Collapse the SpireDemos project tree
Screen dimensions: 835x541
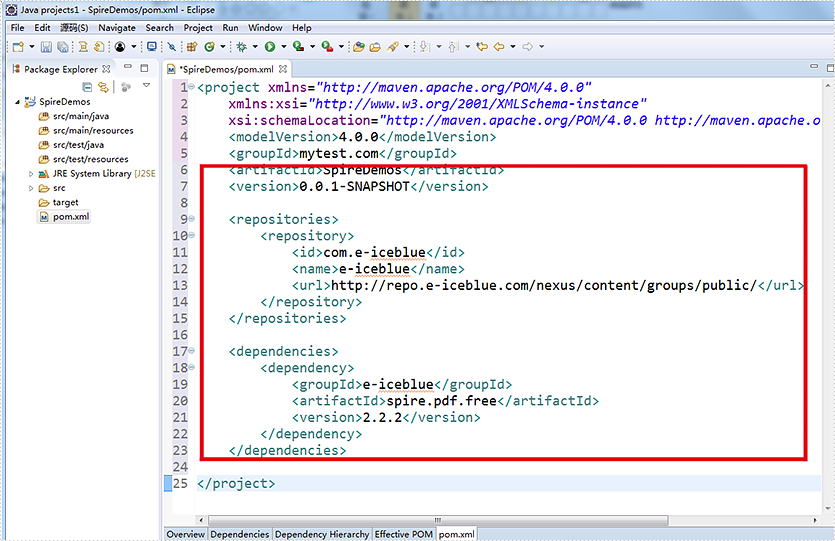[17, 102]
